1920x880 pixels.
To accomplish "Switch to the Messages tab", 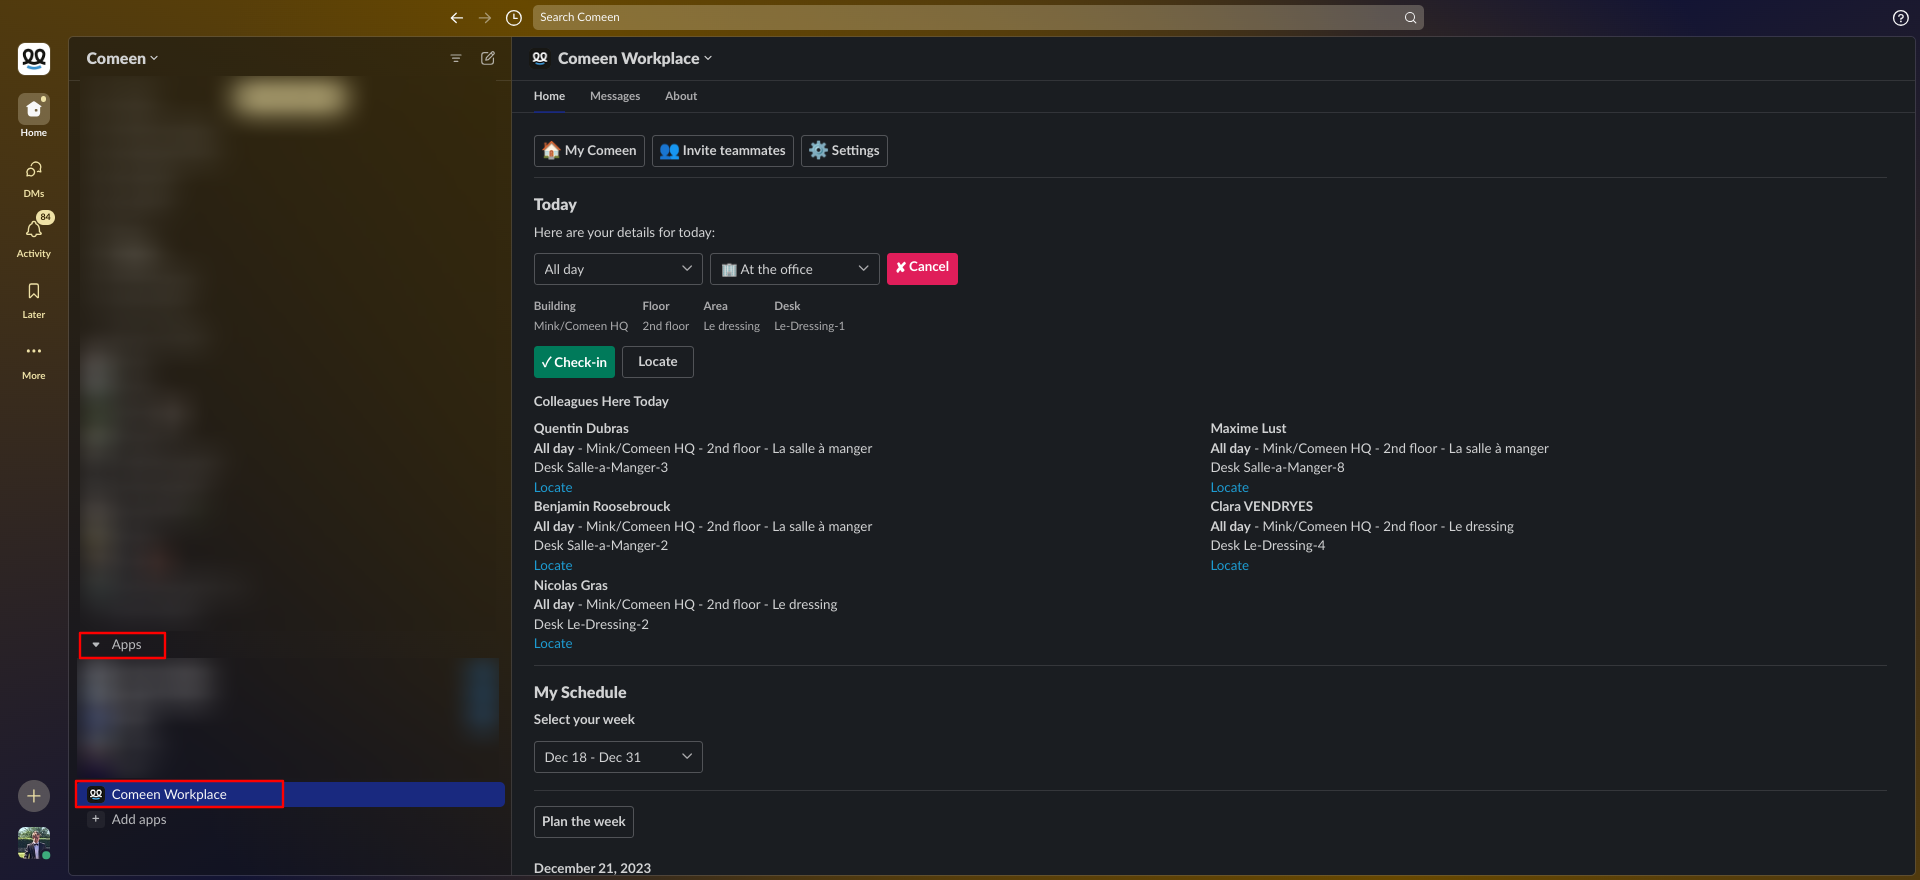I will coord(615,96).
